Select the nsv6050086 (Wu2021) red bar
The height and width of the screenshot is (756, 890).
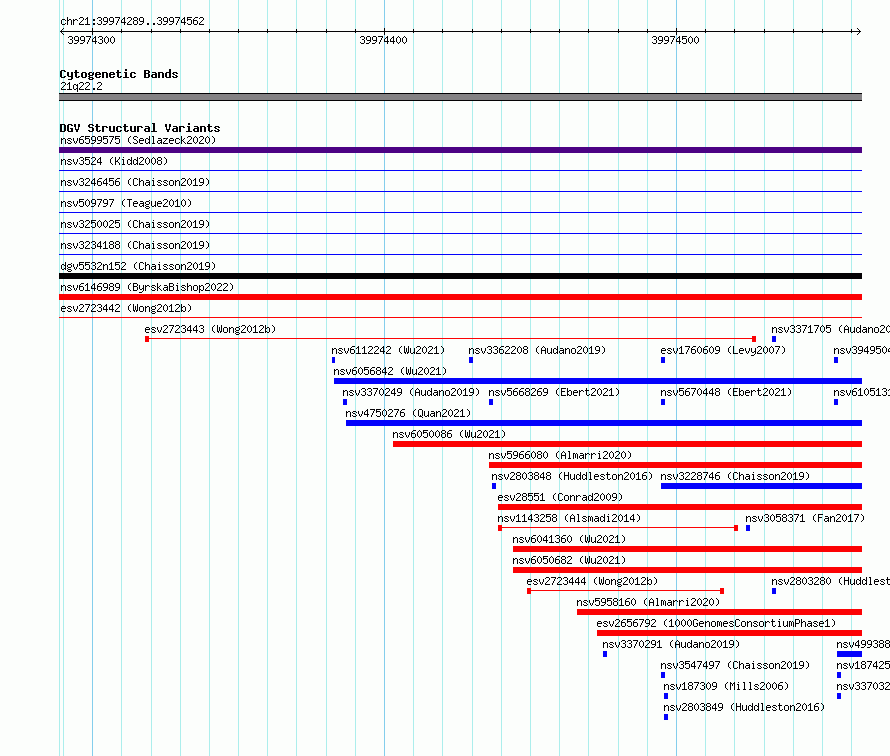[627, 444]
